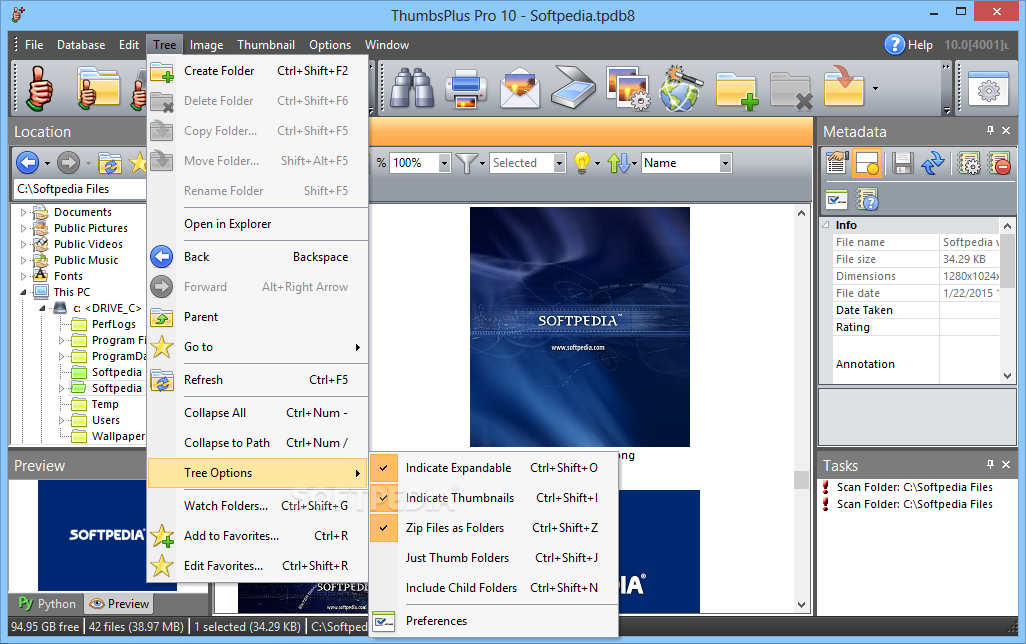The image size is (1026, 644).
Task: Open the Go to submenu
Action: coord(258,347)
